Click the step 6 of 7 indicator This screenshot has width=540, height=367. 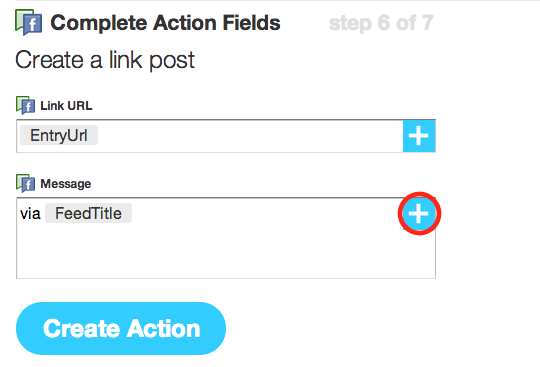tap(381, 23)
